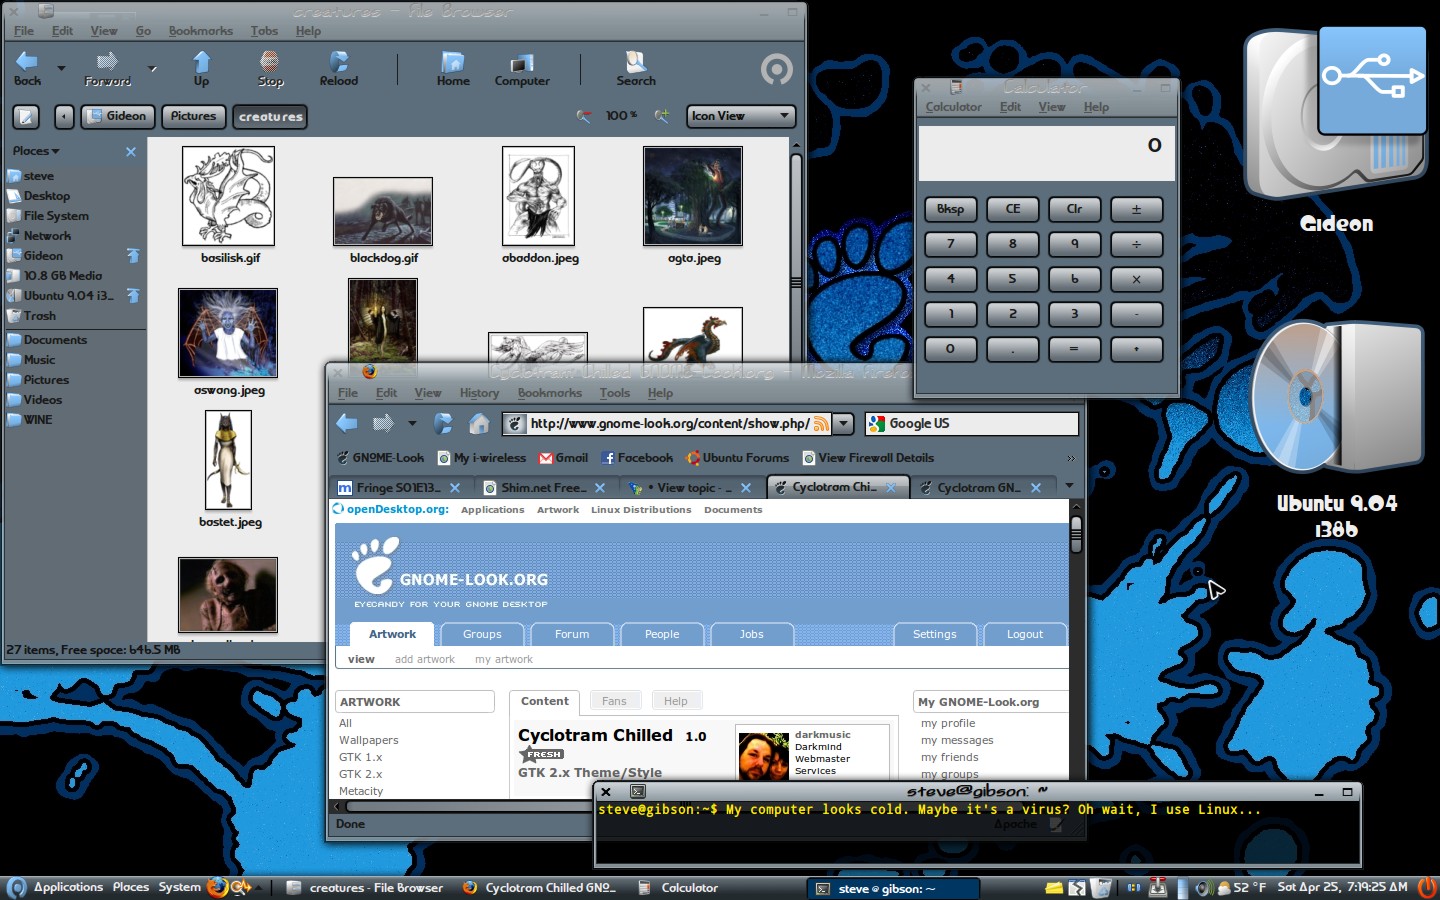Viewport: 1440px width, 900px height.
Task: List all Firefox tabs dropdown arrow
Action: click(x=1069, y=486)
